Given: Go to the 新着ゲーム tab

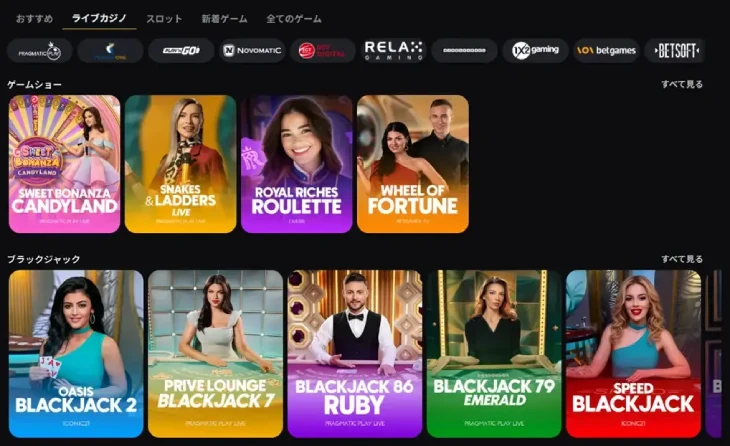Looking at the screenshot, I should pos(224,19).
